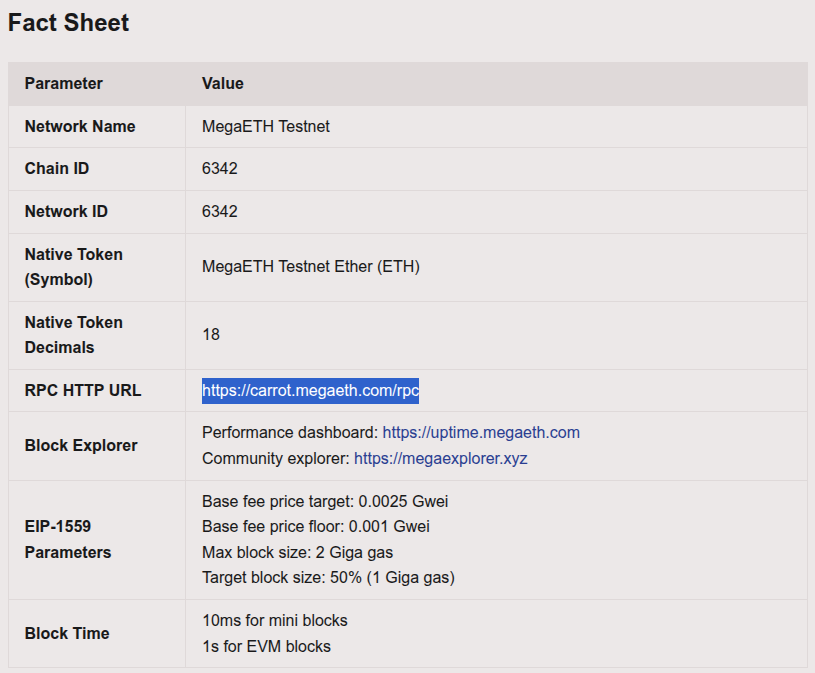815x673 pixels.
Task: Click 'Base fee price target: 0.0025 Gwei'
Action: [325, 501]
